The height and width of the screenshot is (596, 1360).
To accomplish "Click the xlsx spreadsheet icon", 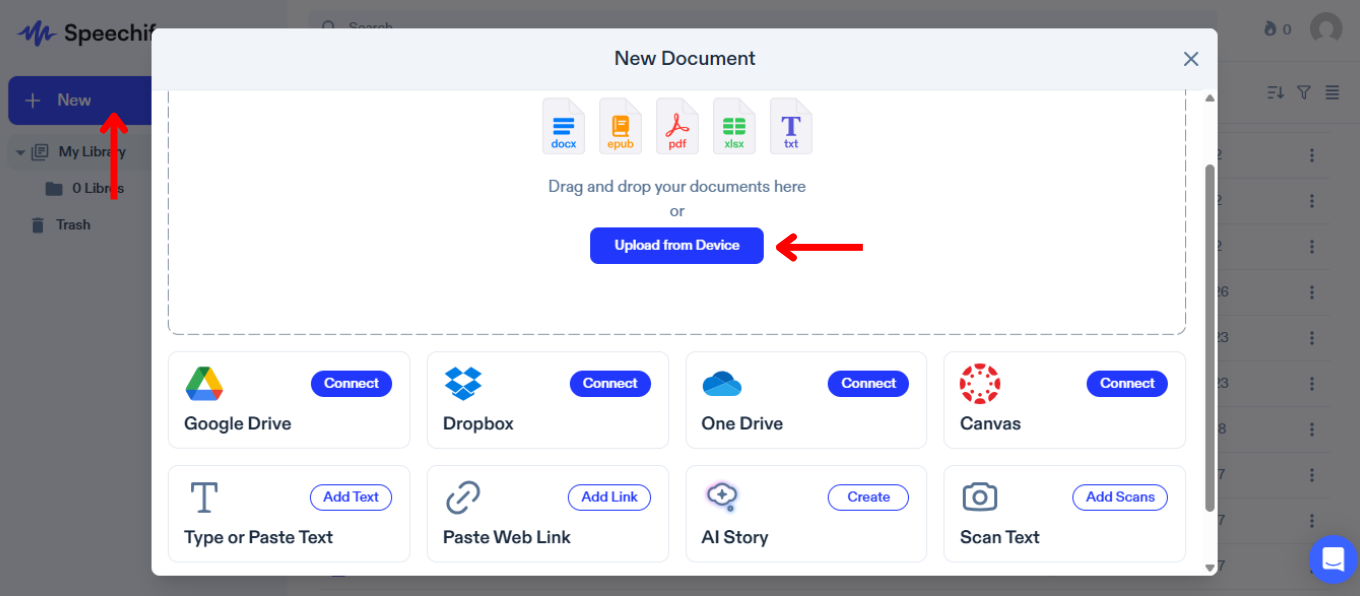I will (734, 125).
